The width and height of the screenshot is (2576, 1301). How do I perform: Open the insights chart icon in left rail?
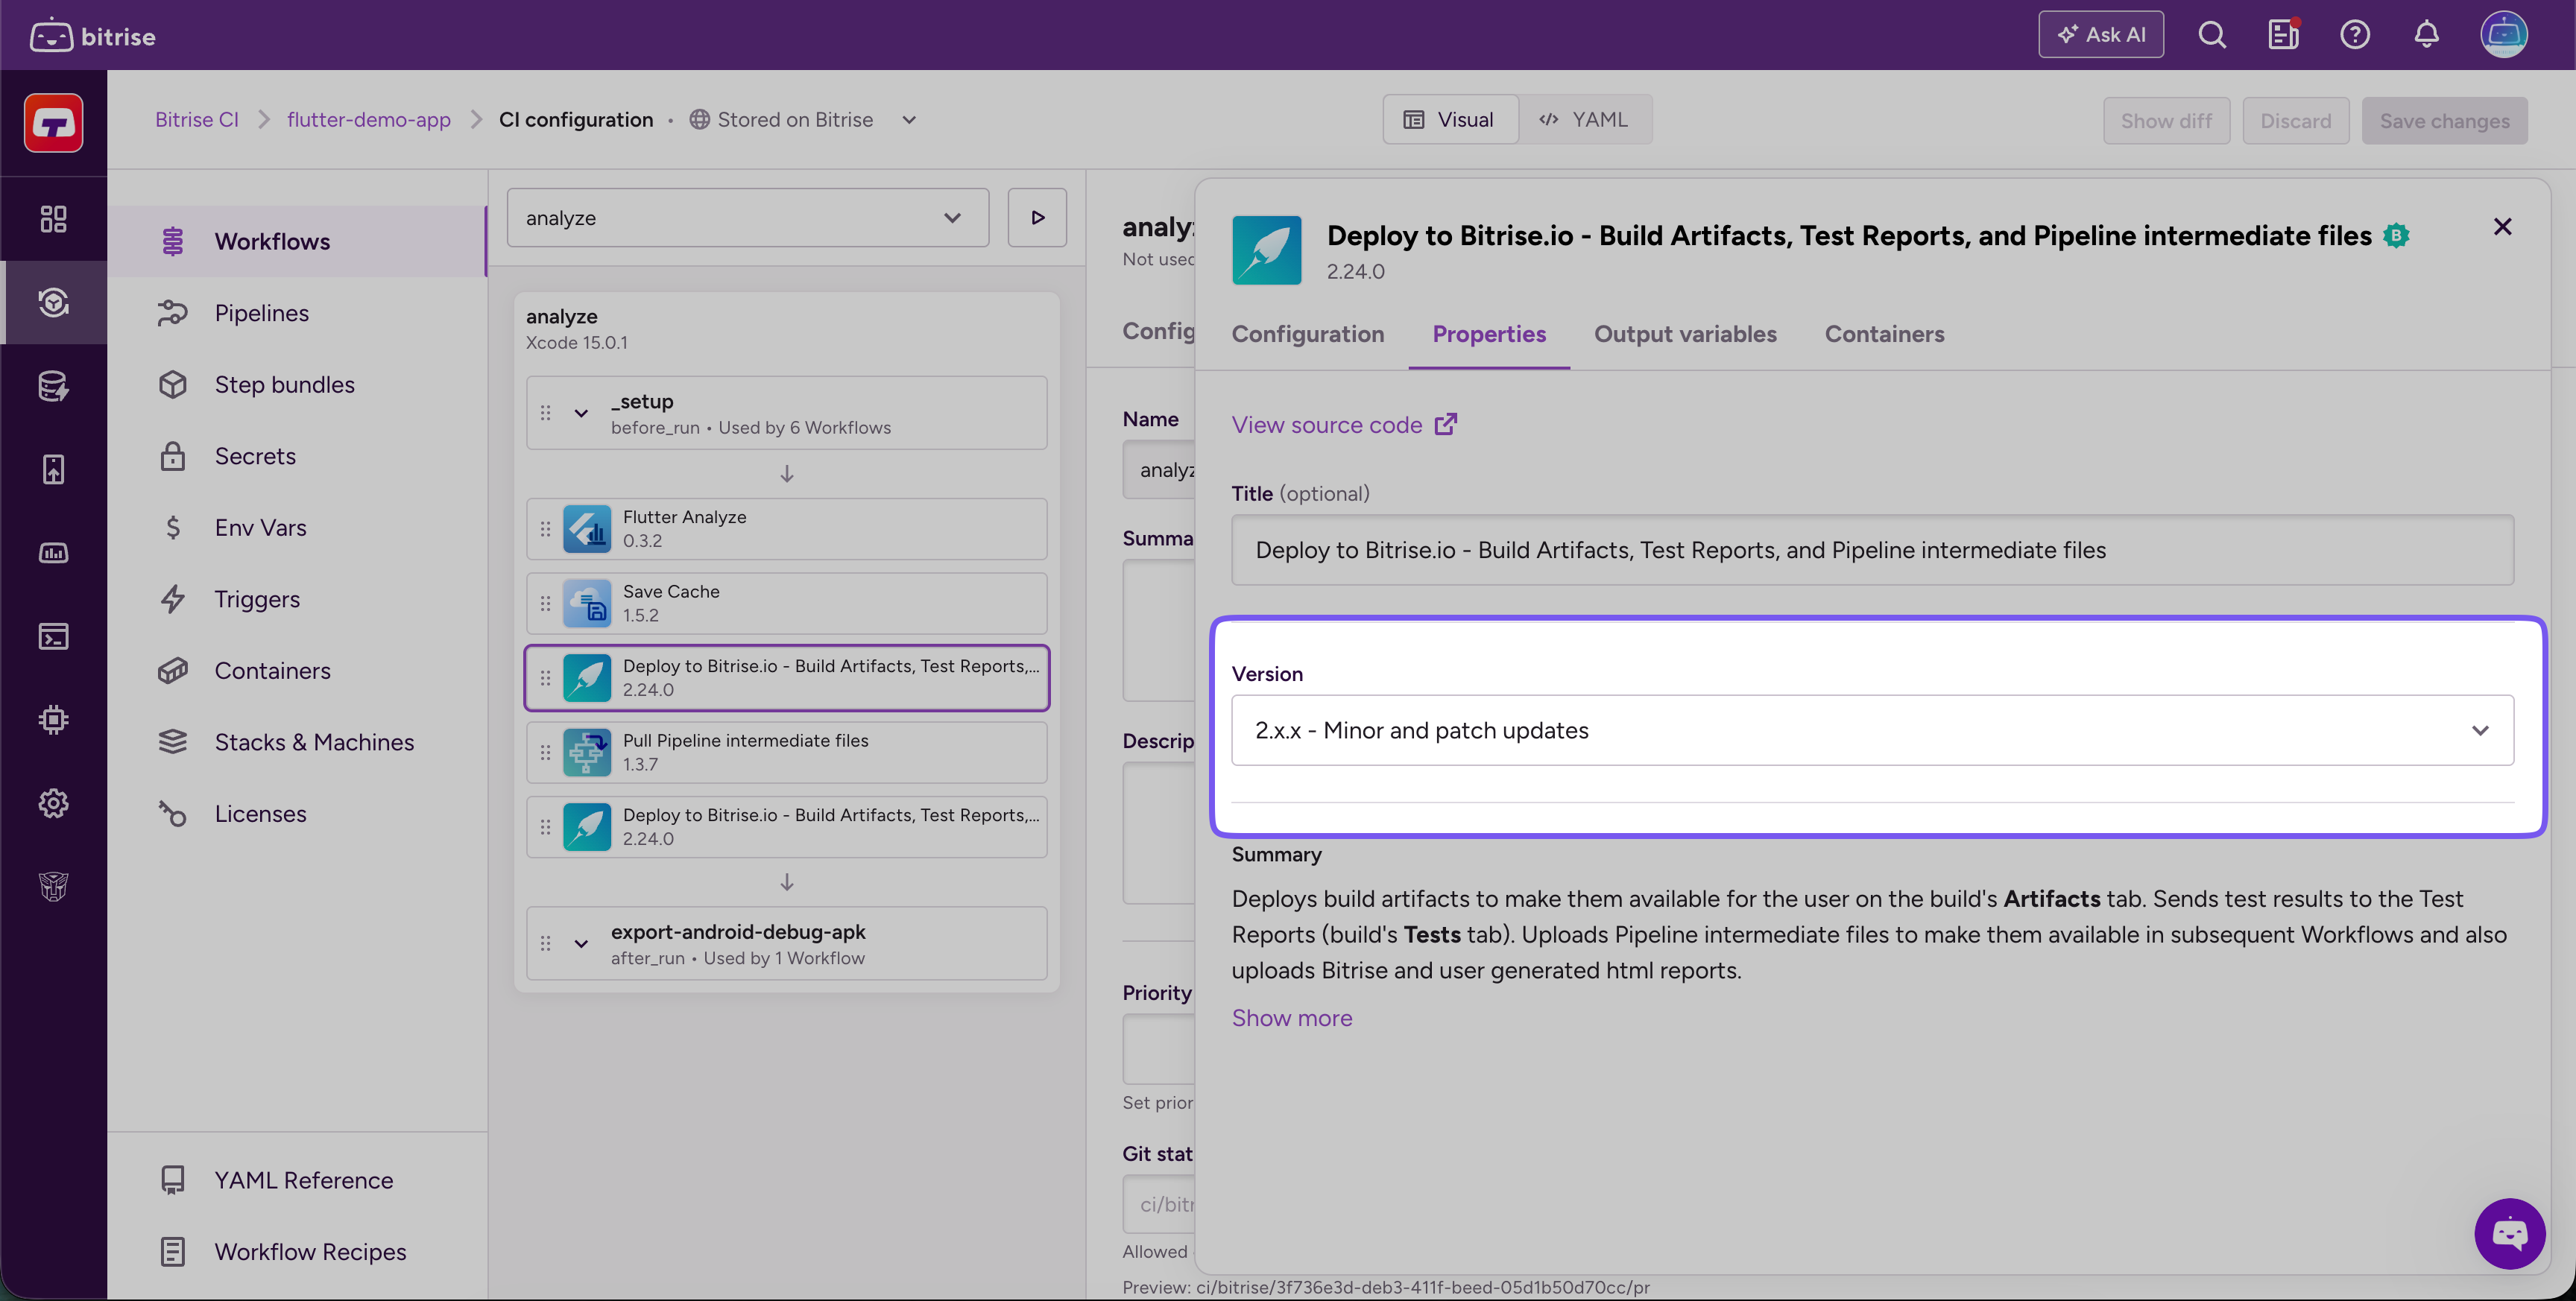coord(54,553)
